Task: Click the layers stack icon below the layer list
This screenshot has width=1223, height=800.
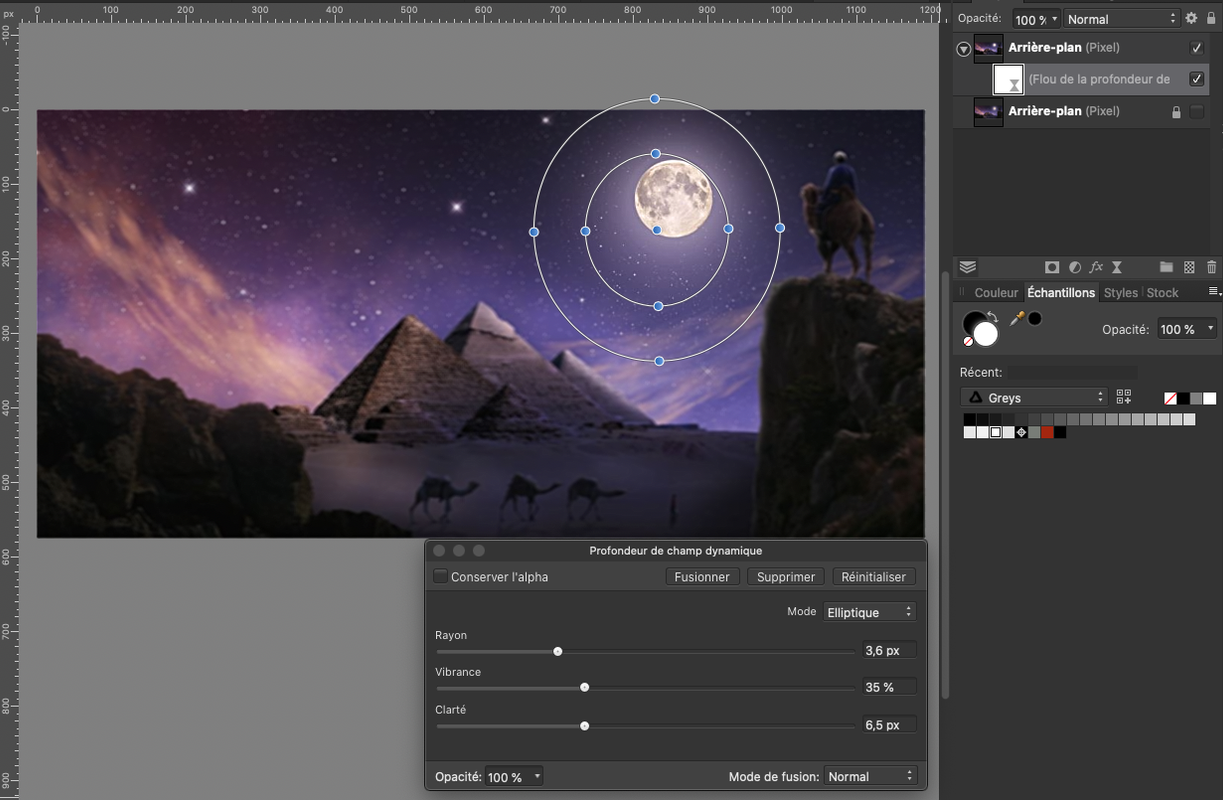Action: tap(967, 267)
